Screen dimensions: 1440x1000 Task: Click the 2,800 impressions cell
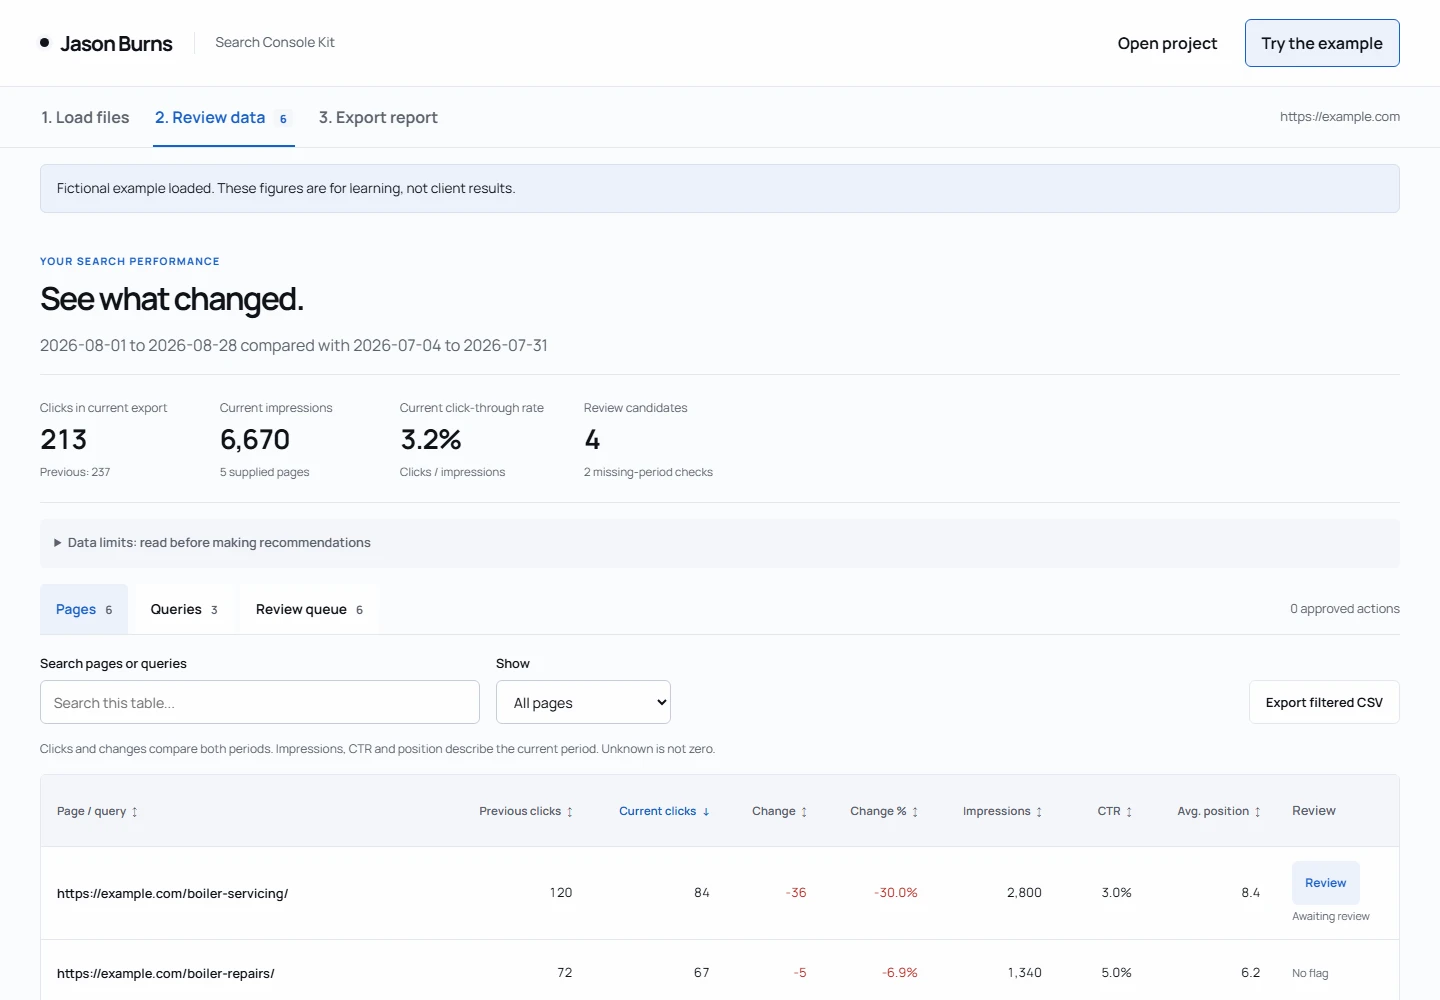tap(1024, 893)
